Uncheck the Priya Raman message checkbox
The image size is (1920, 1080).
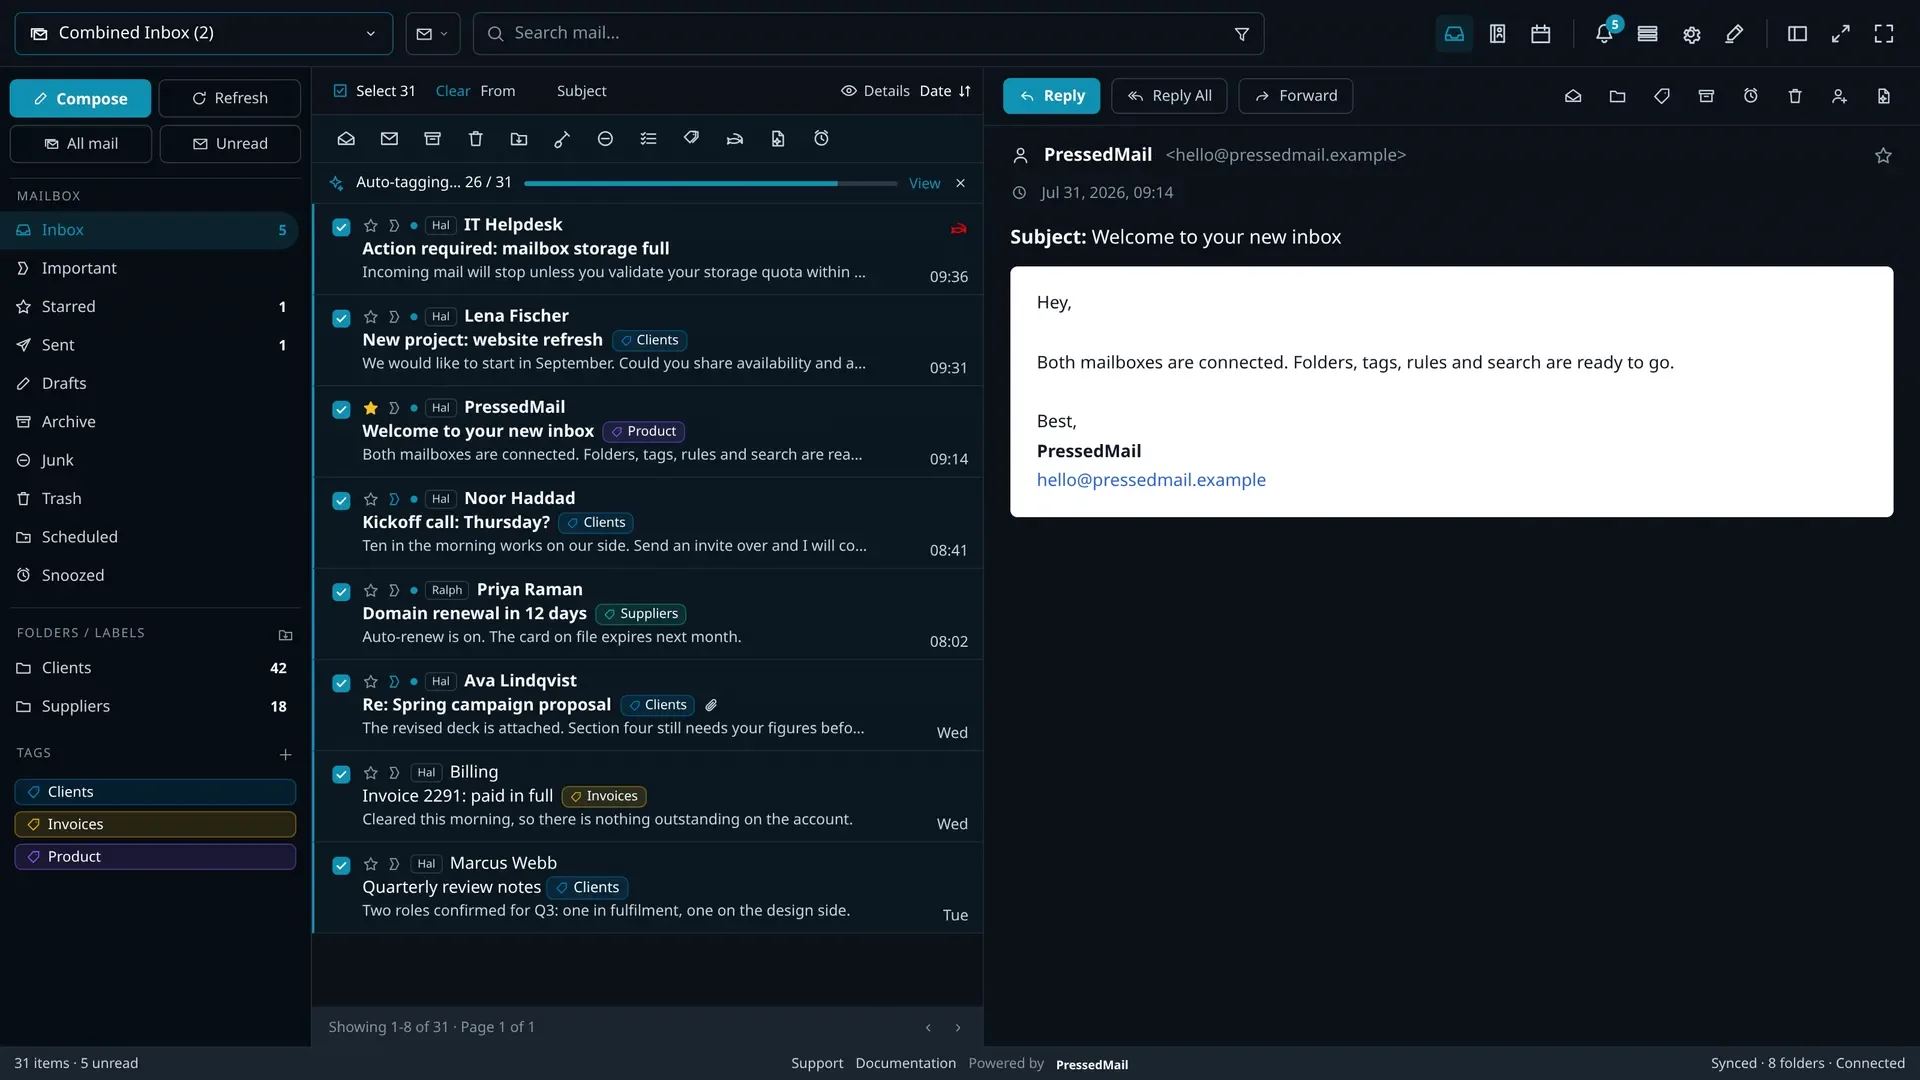341,592
